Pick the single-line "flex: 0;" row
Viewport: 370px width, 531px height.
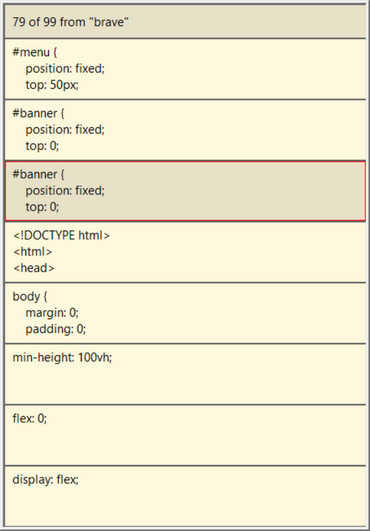185,435
